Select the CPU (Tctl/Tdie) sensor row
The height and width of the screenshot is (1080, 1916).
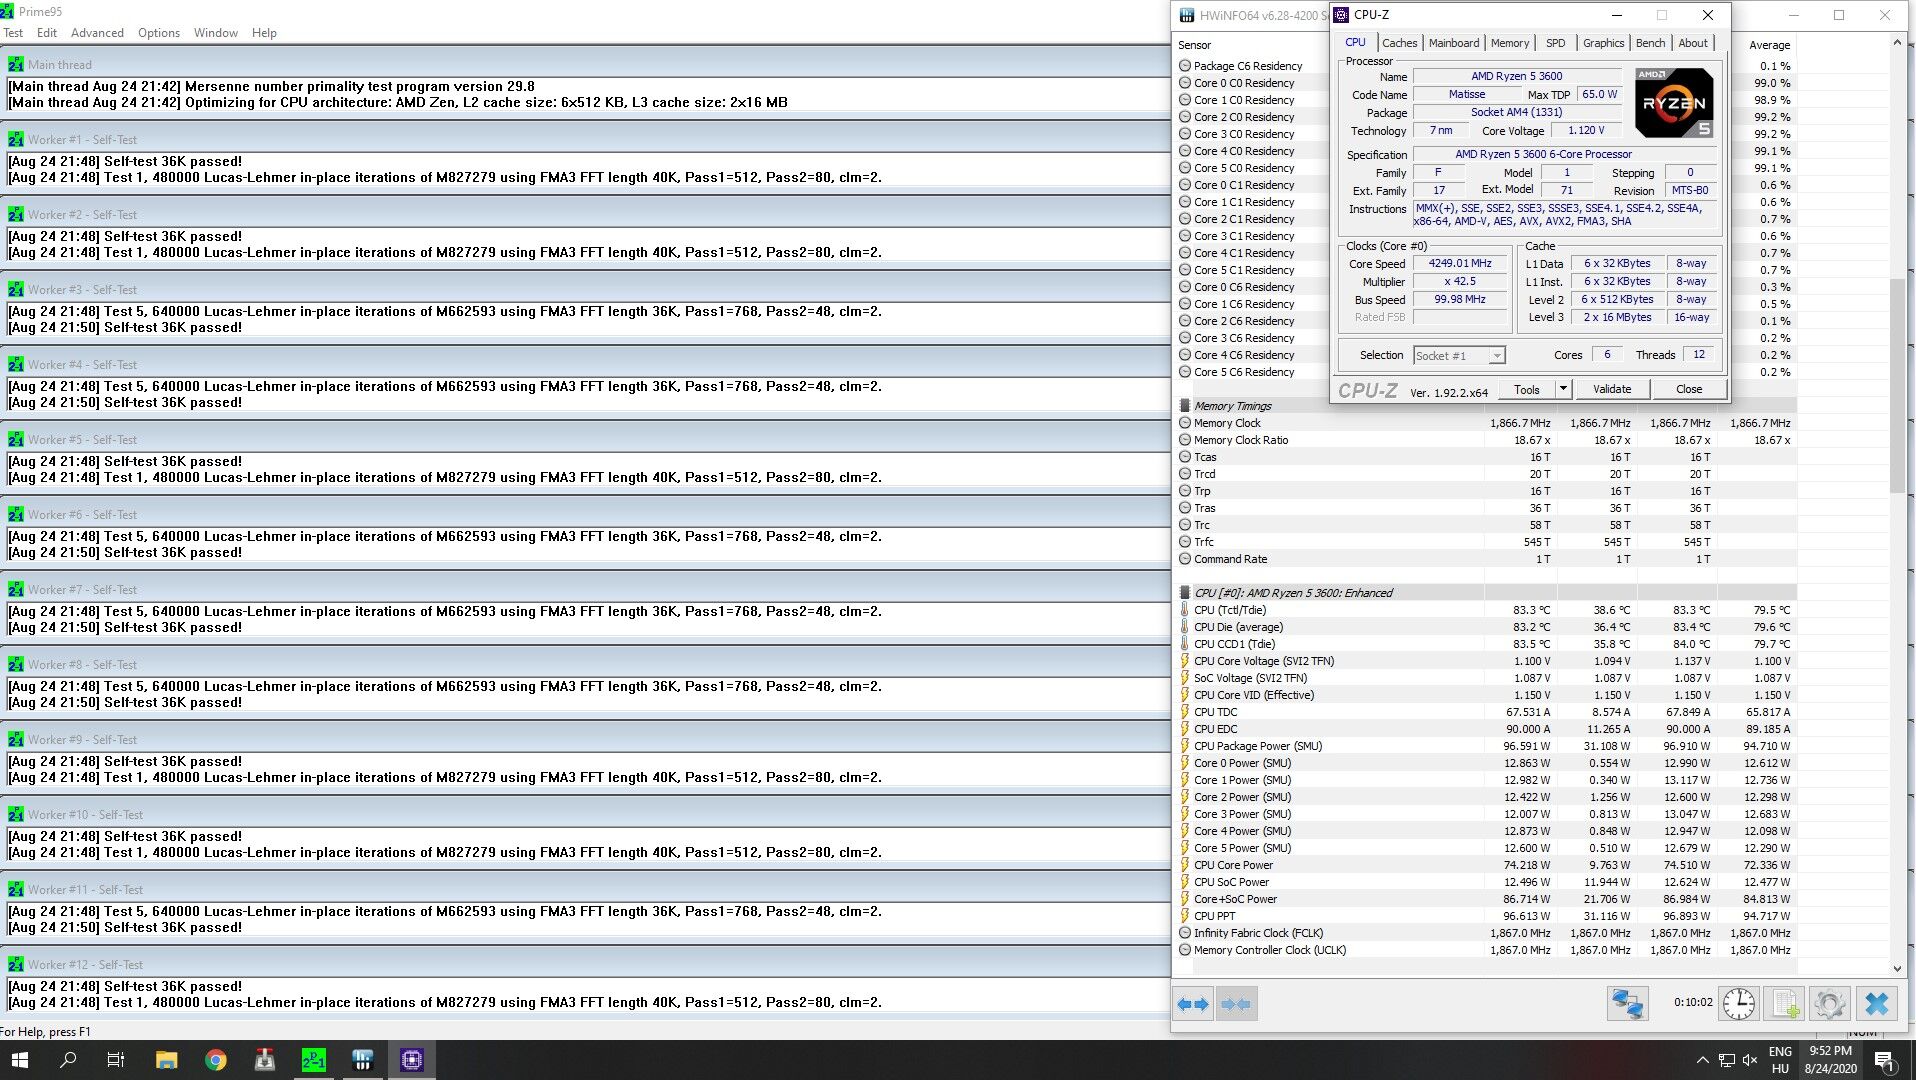[x=1485, y=610]
